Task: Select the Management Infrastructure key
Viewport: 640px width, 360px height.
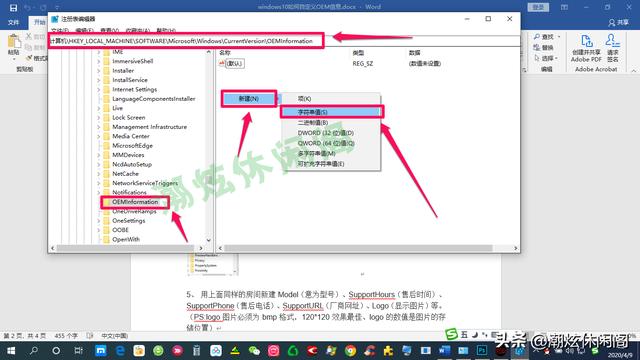Action: pyautogui.click(x=149, y=127)
